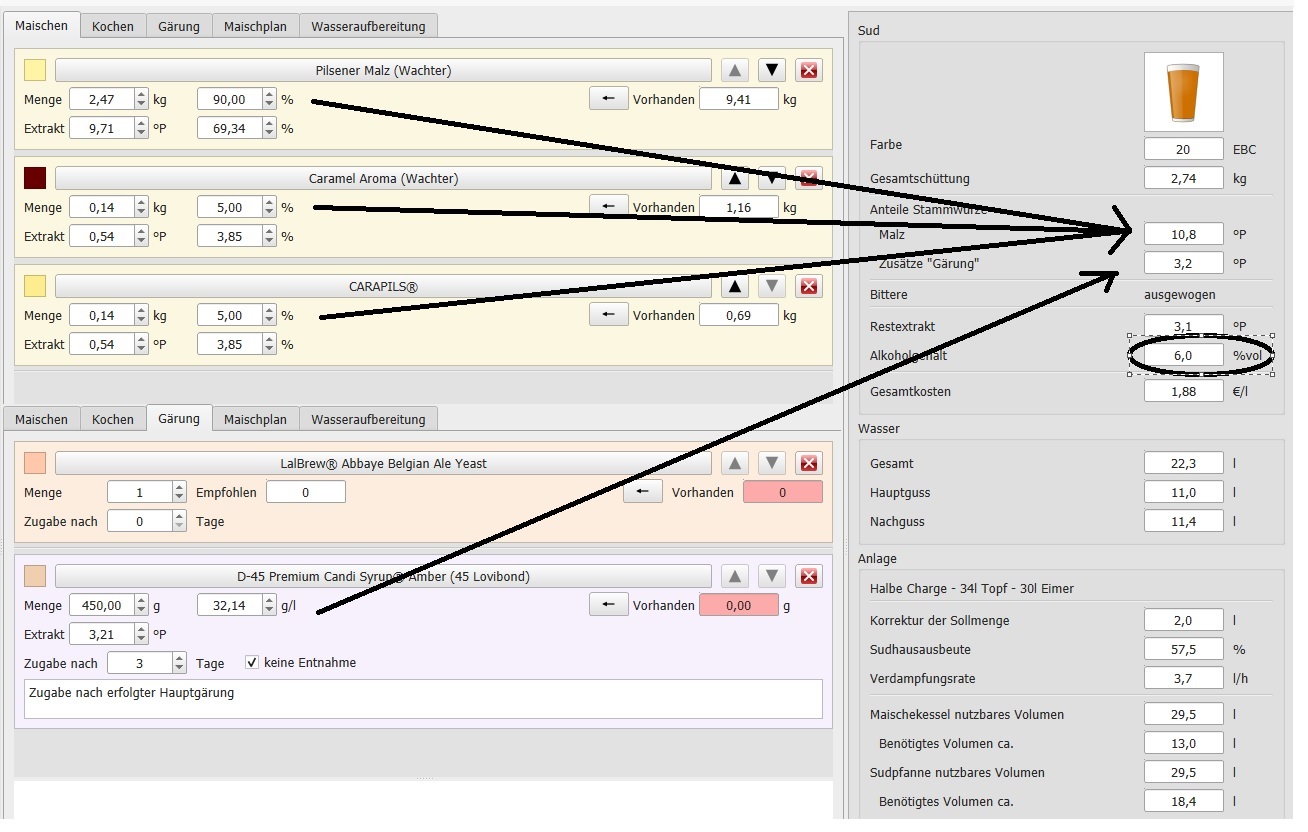Viewport: 1308px width, 832px height.
Task: Open the Wasseraufbereitung tab at top
Action: click(368, 26)
